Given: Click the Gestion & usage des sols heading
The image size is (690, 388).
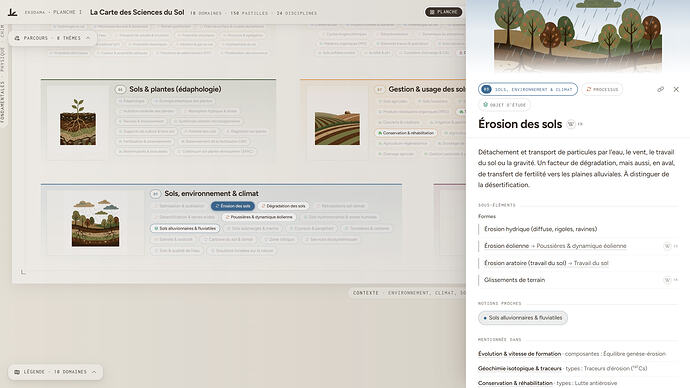Looking at the screenshot, I should [427, 89].
